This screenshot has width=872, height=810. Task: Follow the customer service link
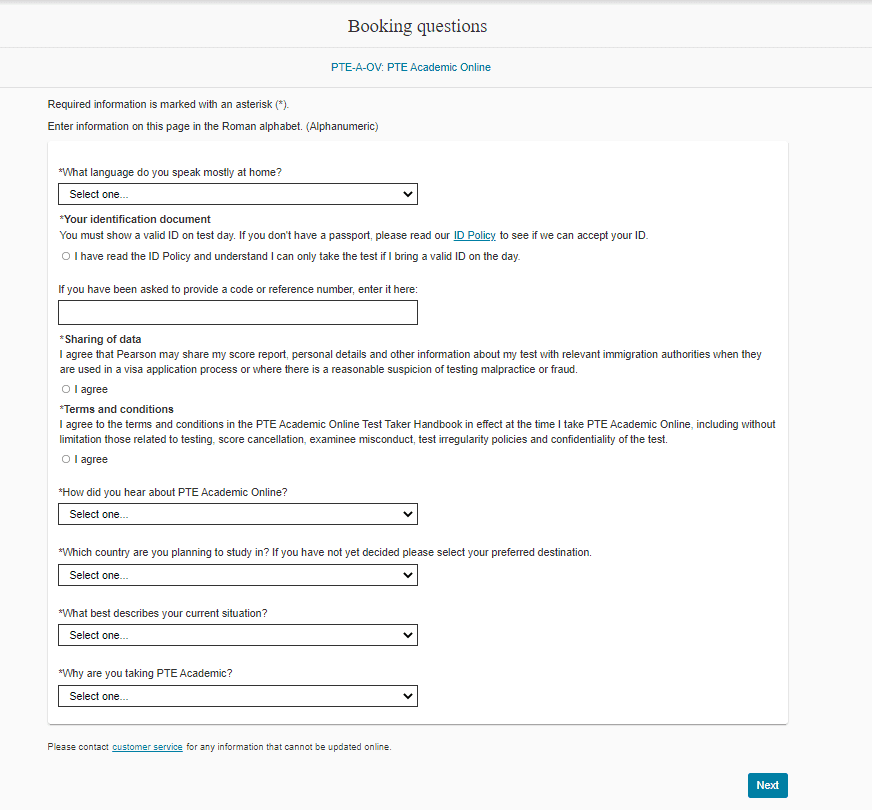147,747
